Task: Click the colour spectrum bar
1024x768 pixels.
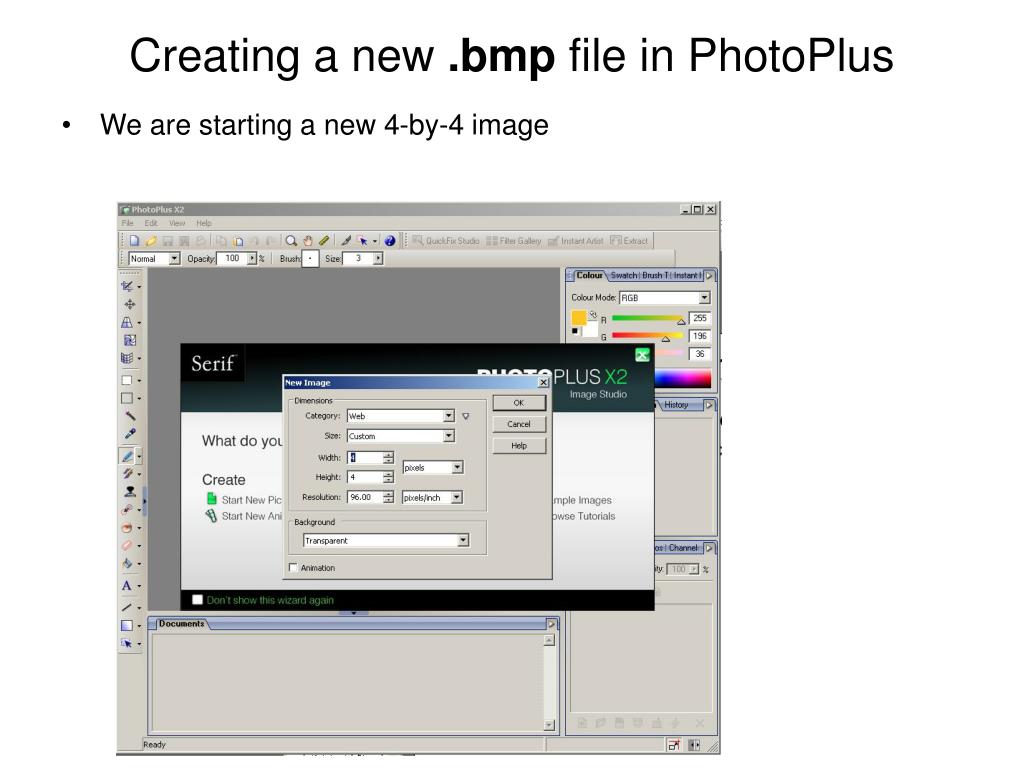Action: [x=682, y=379]
